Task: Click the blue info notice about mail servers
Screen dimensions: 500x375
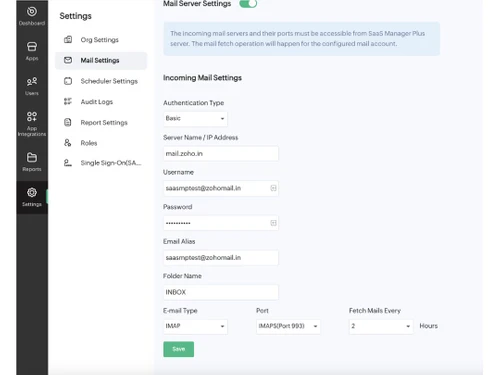Action: [x=302, y=39]
